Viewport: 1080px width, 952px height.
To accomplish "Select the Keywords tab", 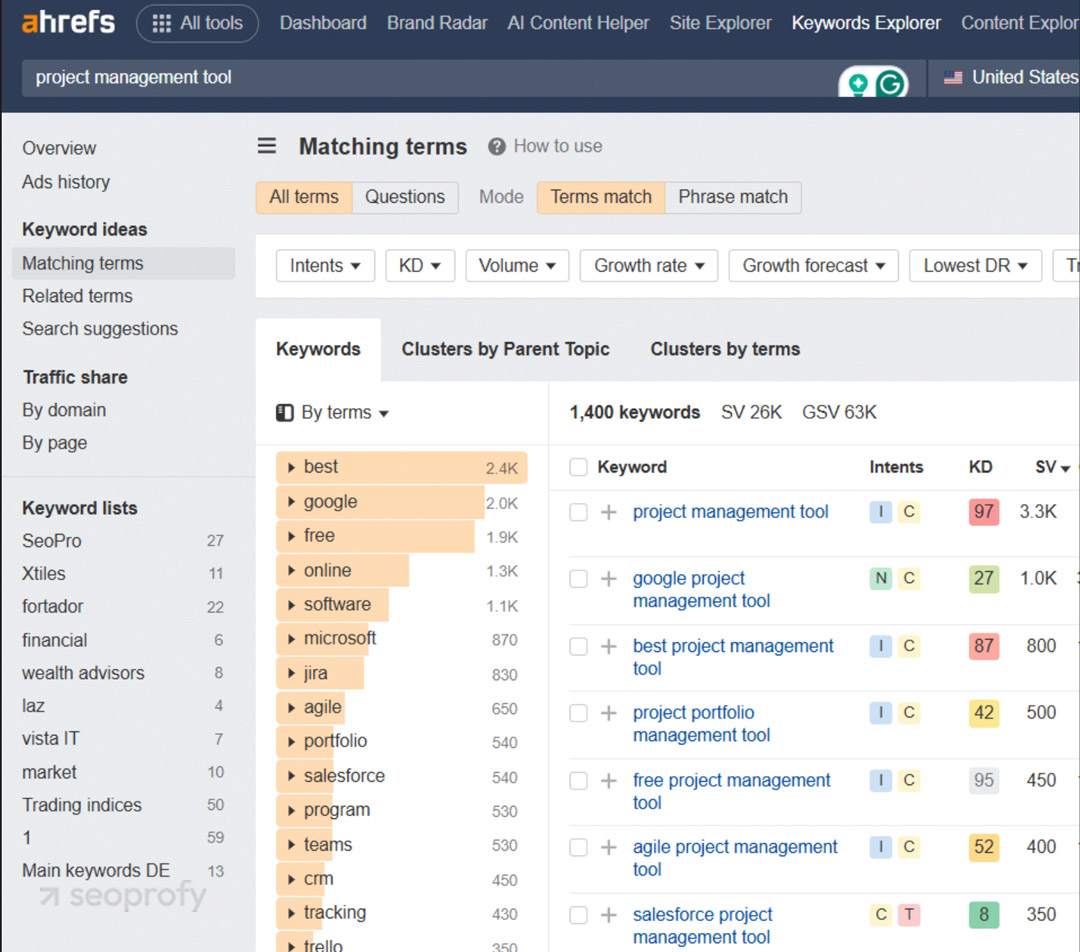I will click(318, 349).
